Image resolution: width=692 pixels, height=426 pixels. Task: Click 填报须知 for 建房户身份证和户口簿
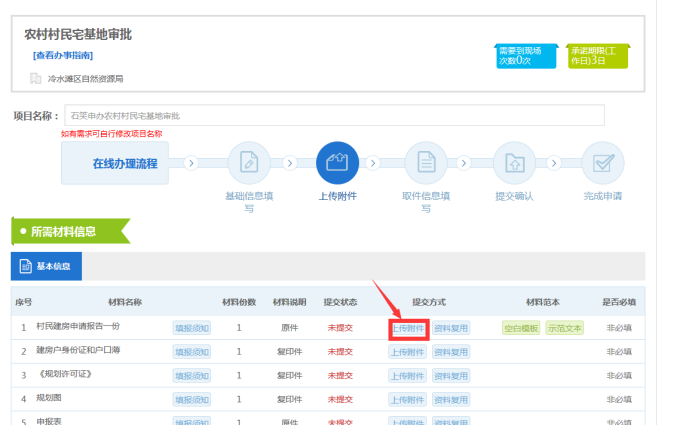[192, 352]
